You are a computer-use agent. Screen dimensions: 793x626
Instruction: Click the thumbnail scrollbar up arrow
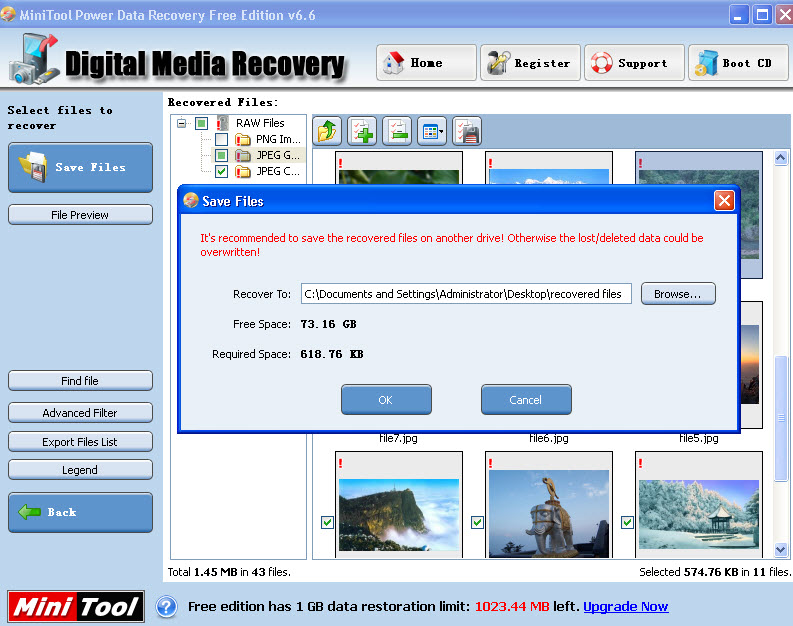[x=780, y=158]
